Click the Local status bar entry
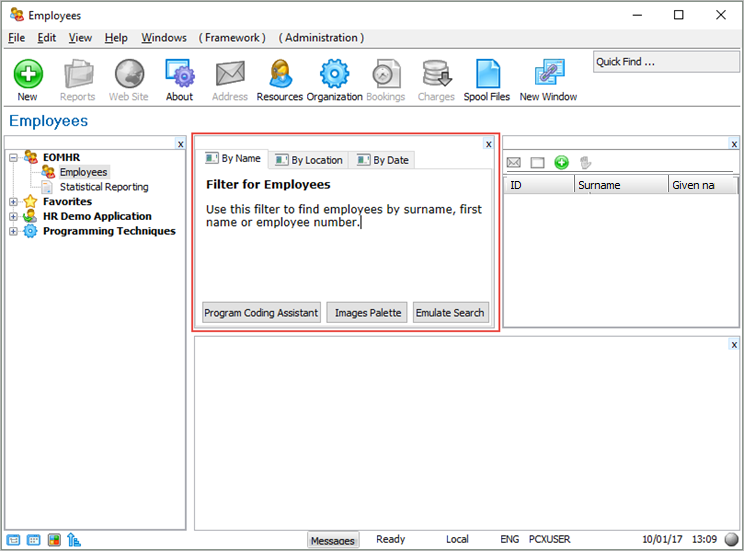744x551 pixels. [457, 539]
